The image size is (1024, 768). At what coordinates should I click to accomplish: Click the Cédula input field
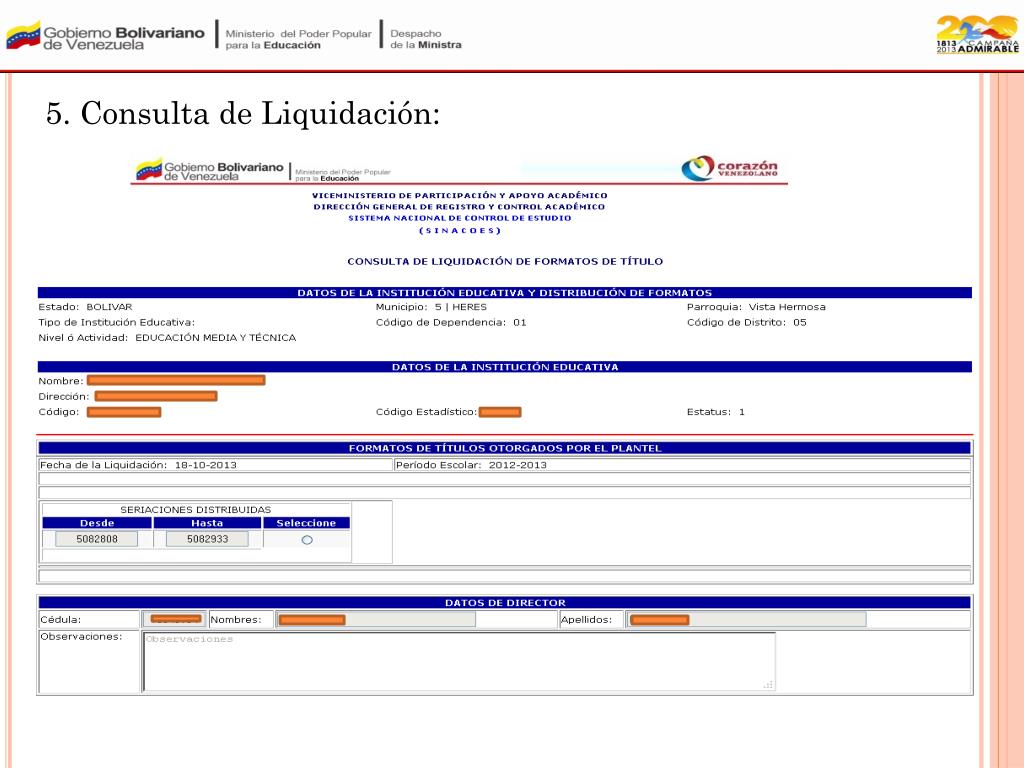point(174,619)
